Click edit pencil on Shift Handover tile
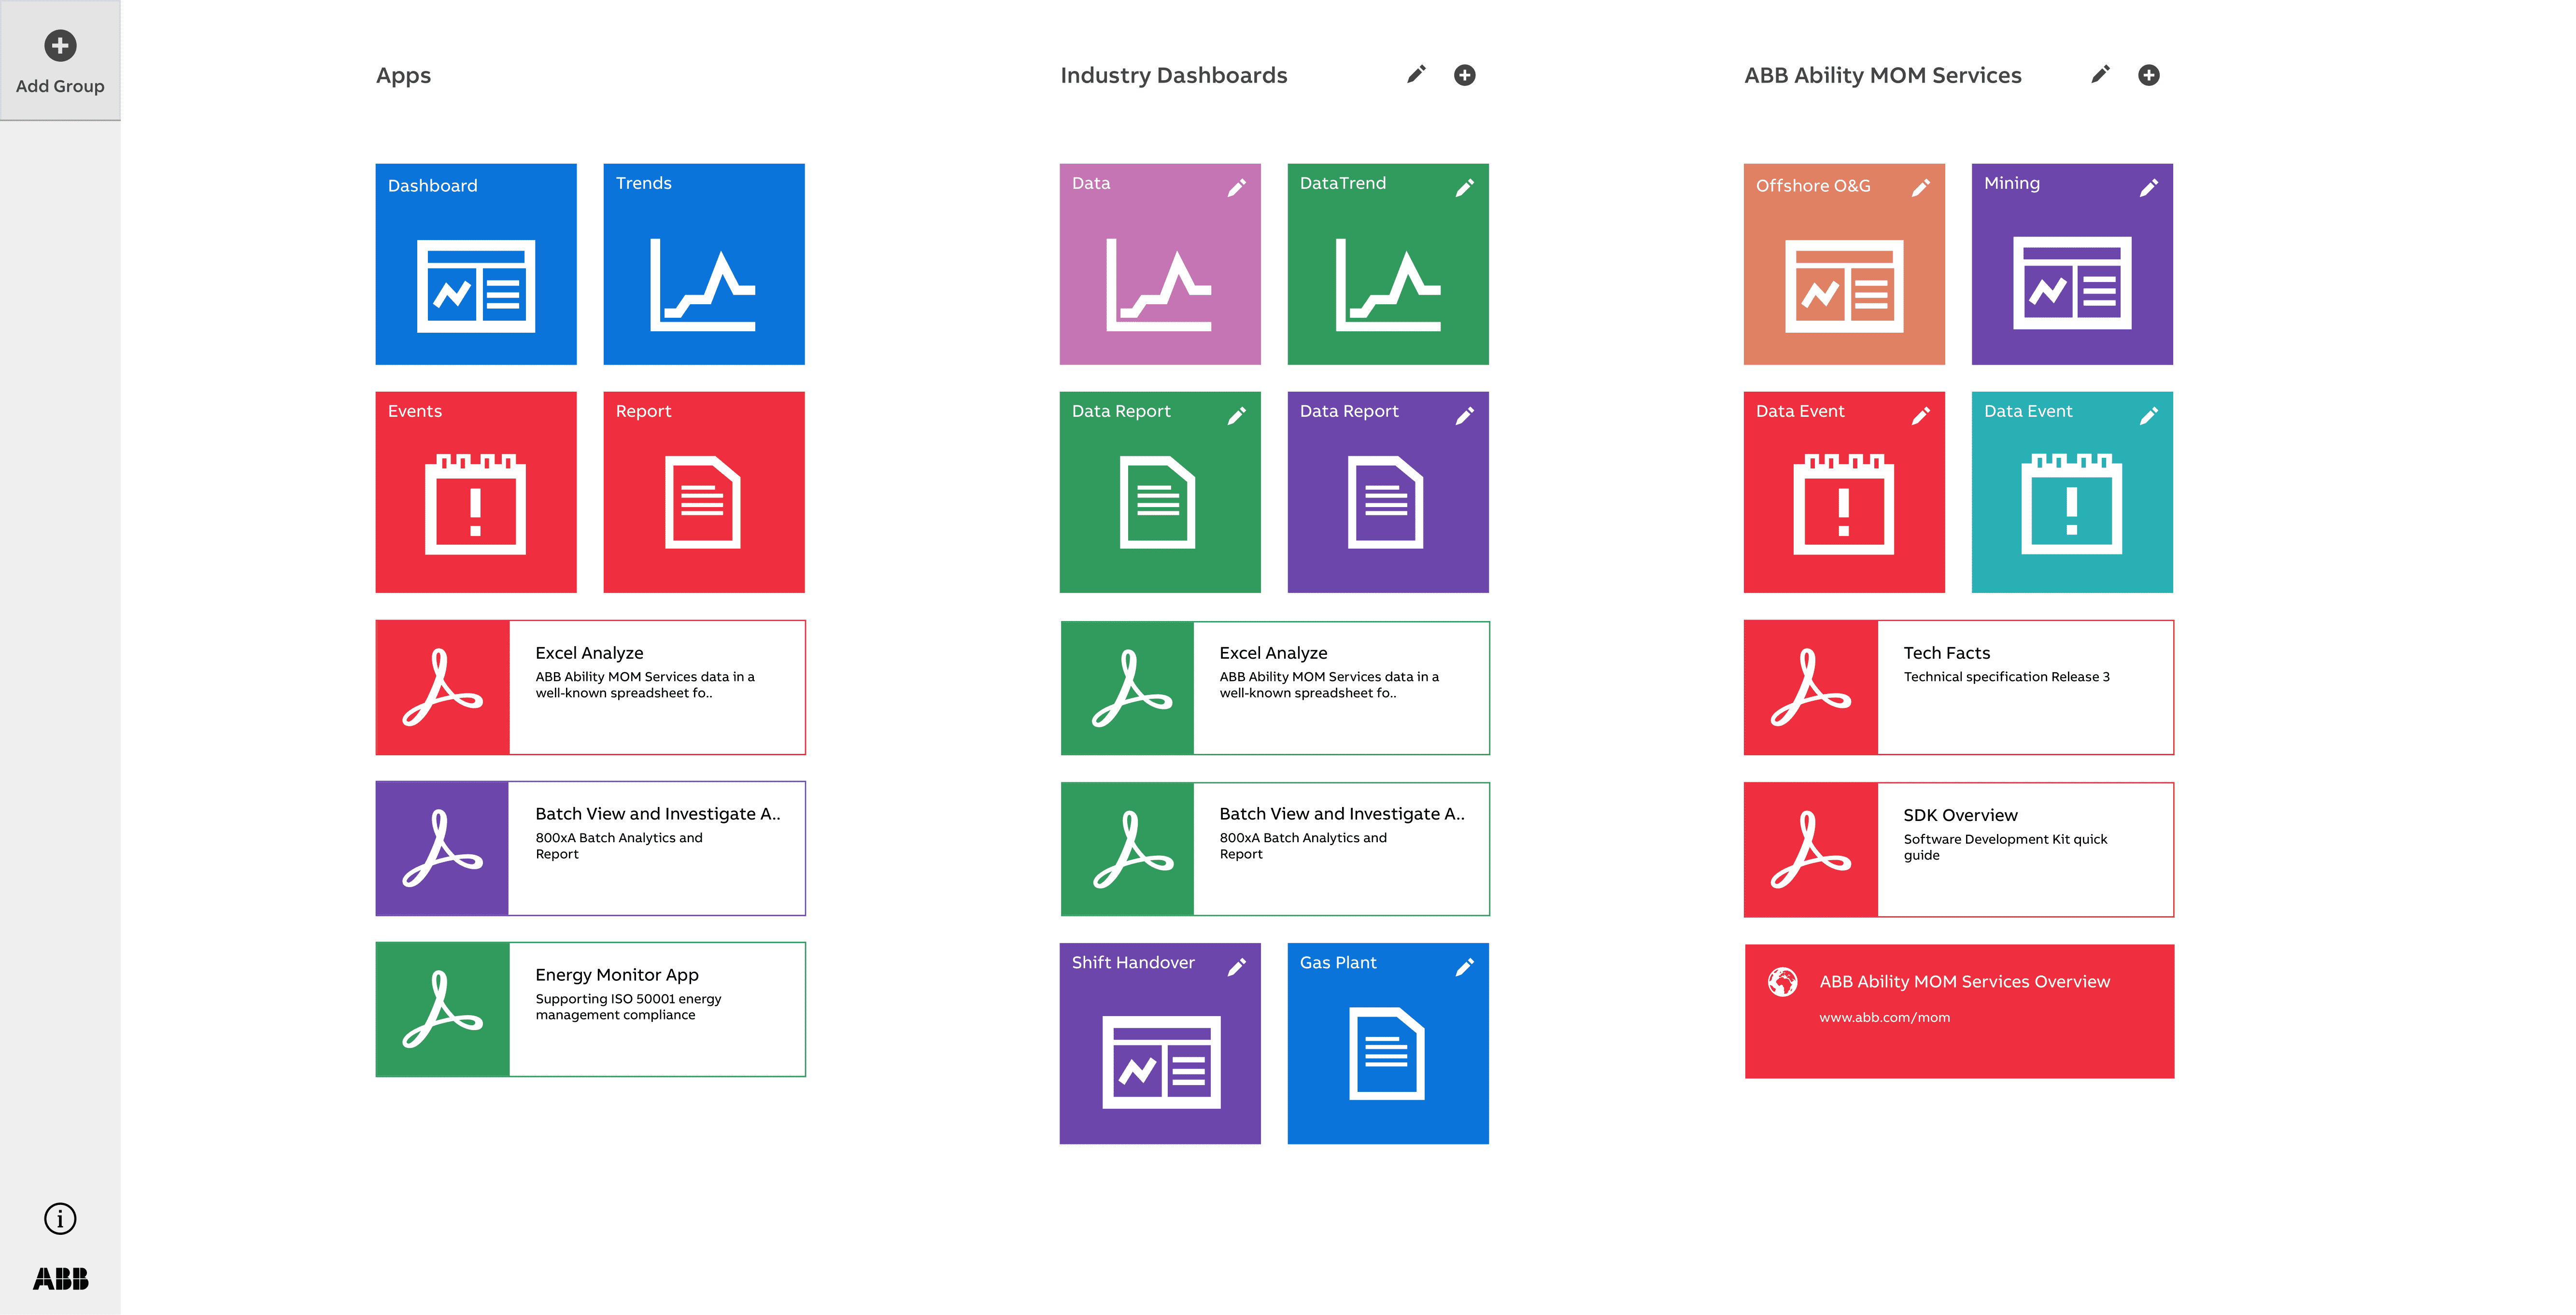Image resolution: width=2576 pixels, height=1315 pixels. coord(1236,967)
